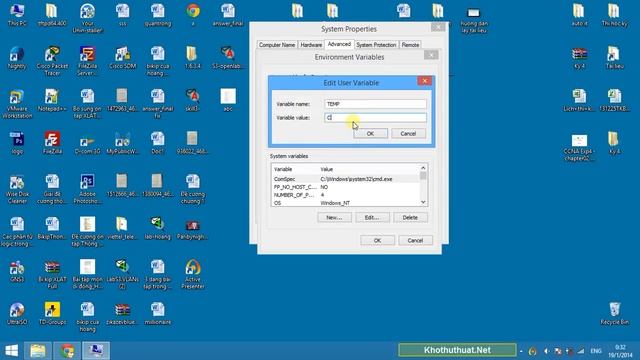The height and width of the screenshot is (360, 640).
Task: Open the This PC desktop icon
Action: (x=17, y=15)
